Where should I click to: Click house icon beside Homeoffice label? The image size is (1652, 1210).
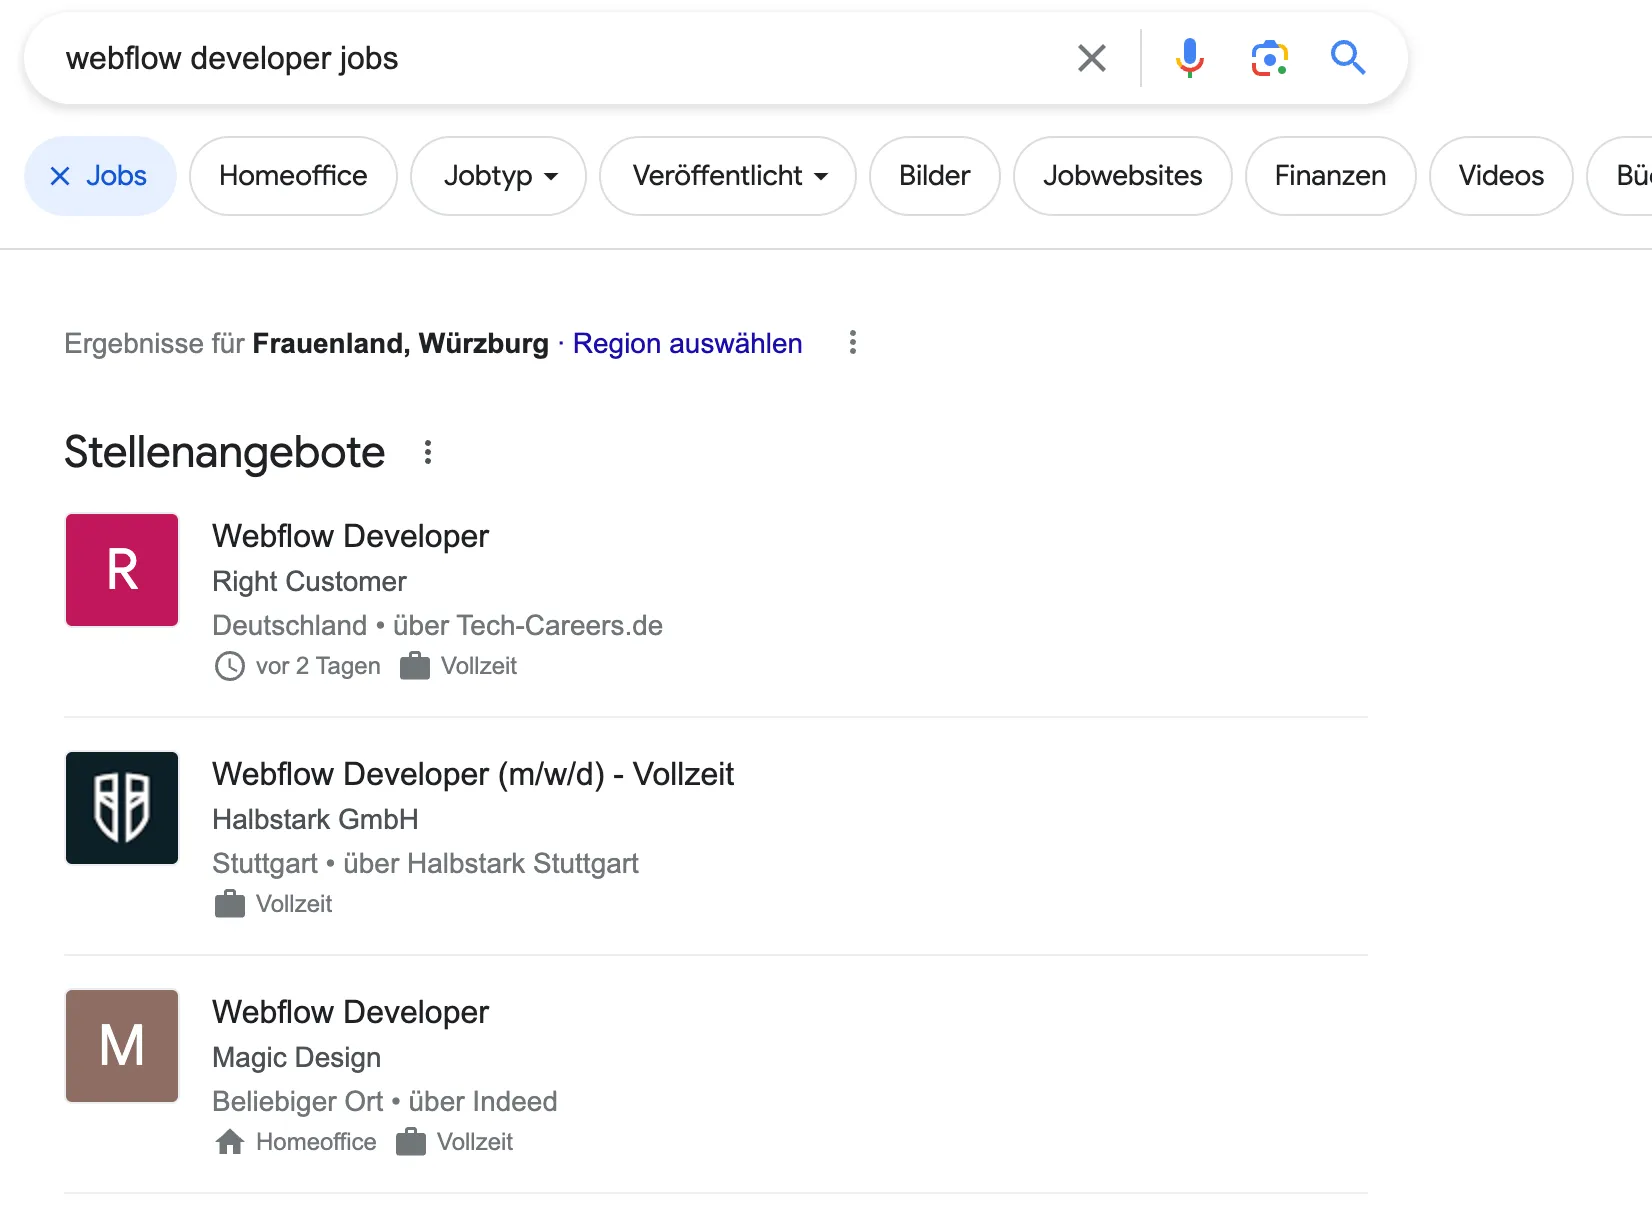point(230,1142)
